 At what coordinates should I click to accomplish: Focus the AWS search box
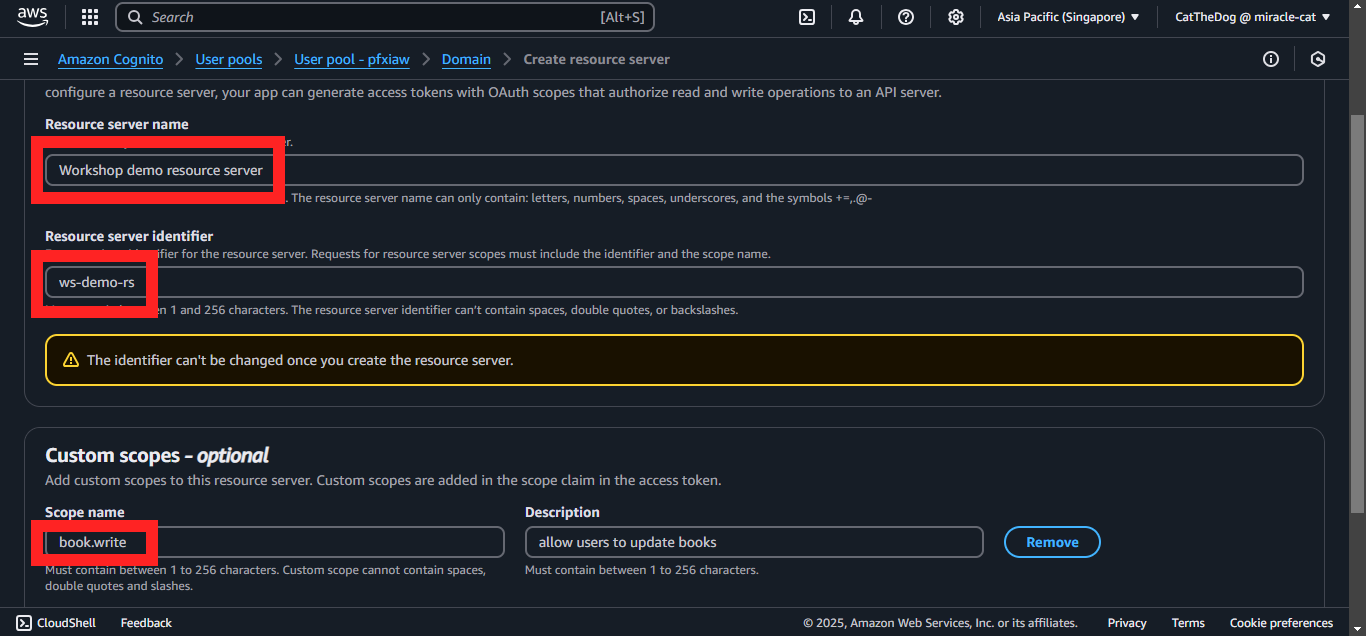tap(386, 17)
